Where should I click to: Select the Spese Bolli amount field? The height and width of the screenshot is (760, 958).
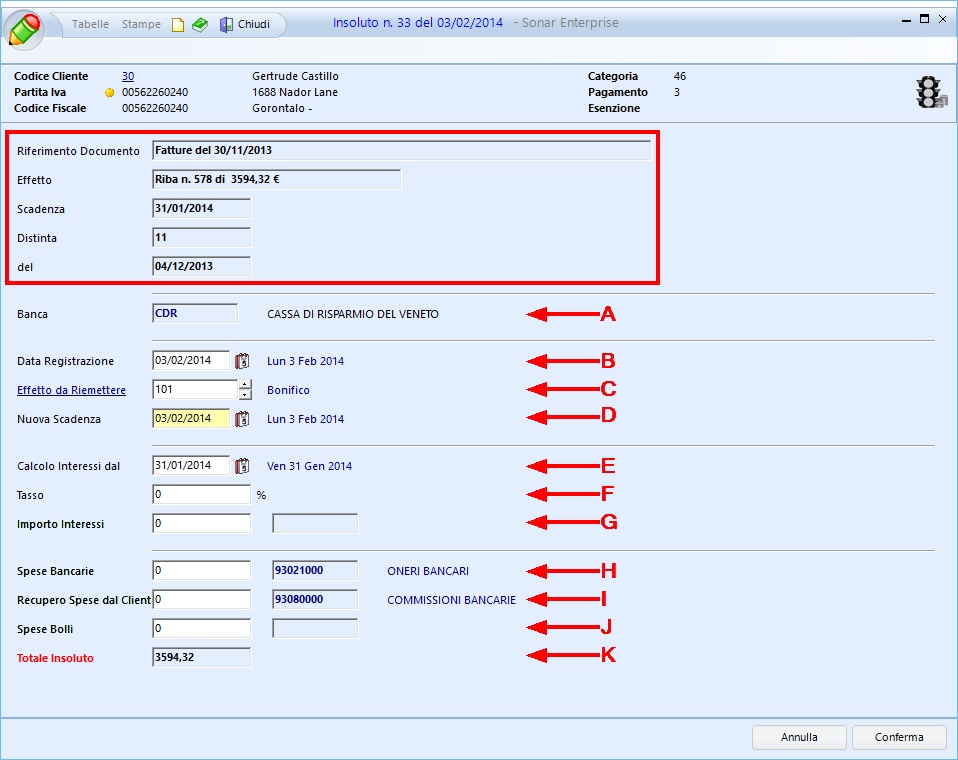(201, 628)
